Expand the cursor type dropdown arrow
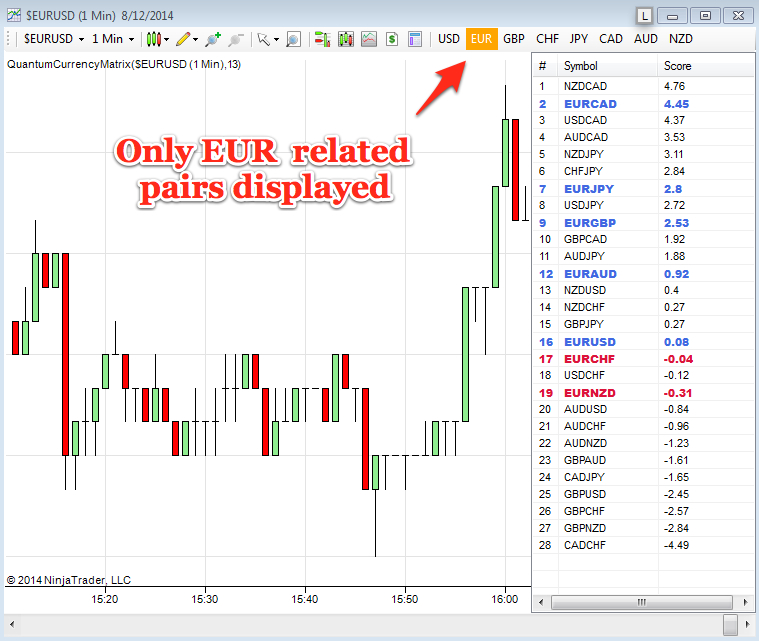Screen dimensions: 759x641 (x=276, y=40)
